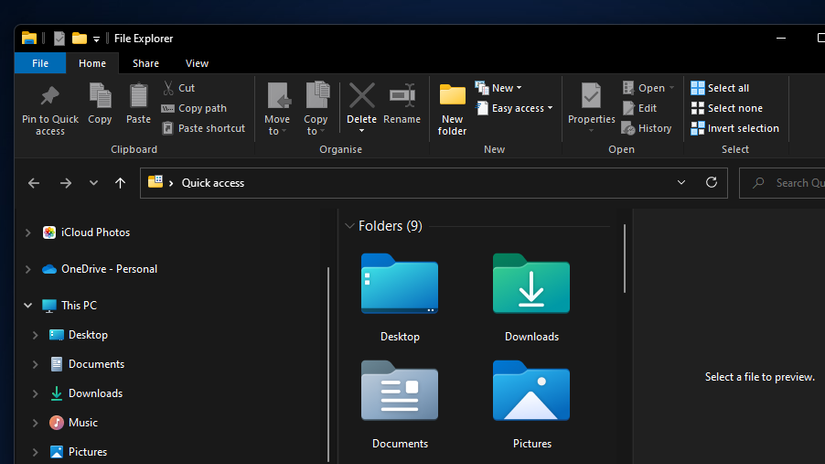Image resolution: width=825 pixels, height=464 pixels.
Task: Expand Downloads under This PC
Action: pos(35,394)
